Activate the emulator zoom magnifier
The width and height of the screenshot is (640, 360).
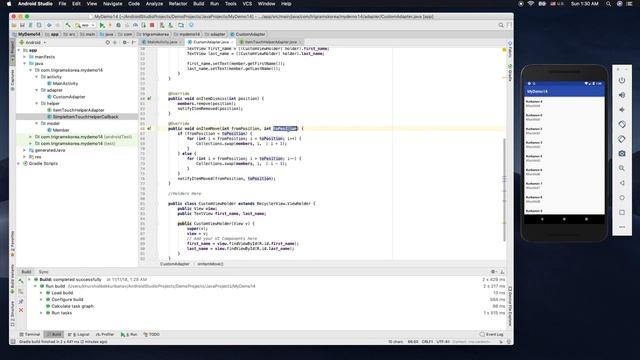click(622, 168)
